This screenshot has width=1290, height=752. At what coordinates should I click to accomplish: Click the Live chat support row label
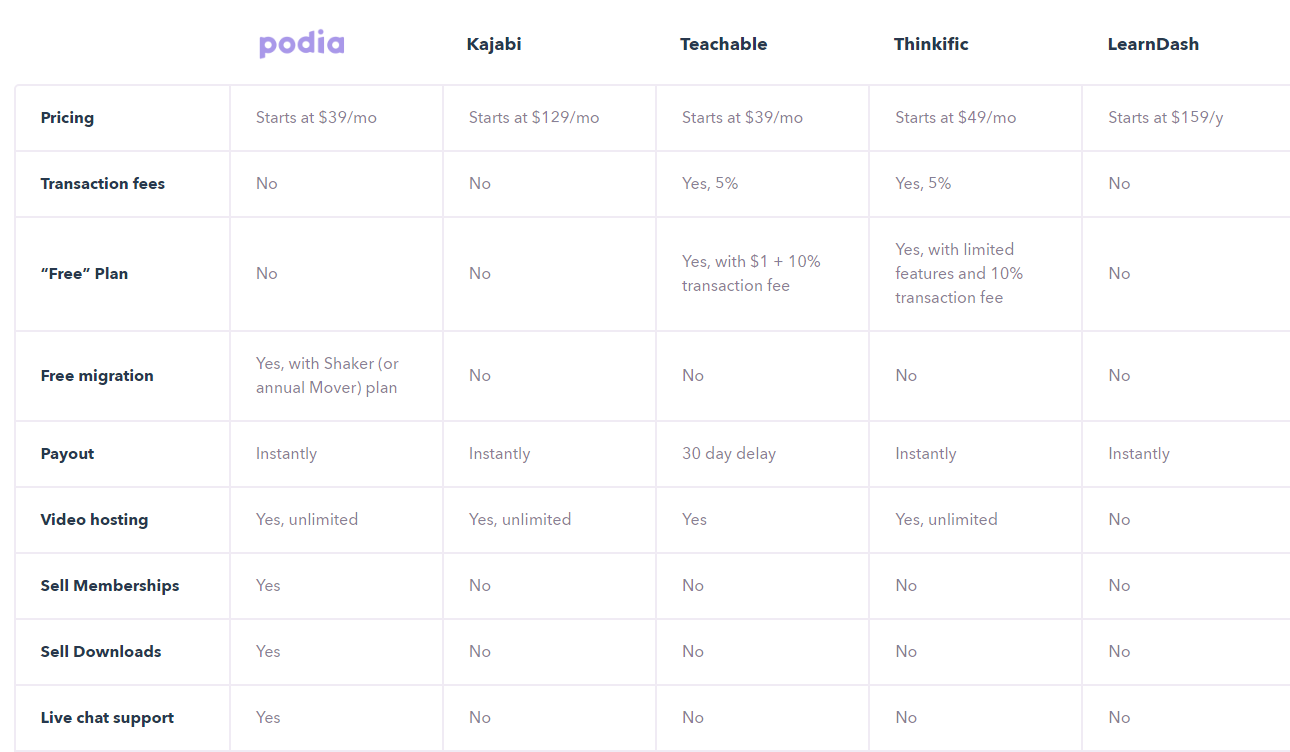pyautogui.click(x=107, y=718)
